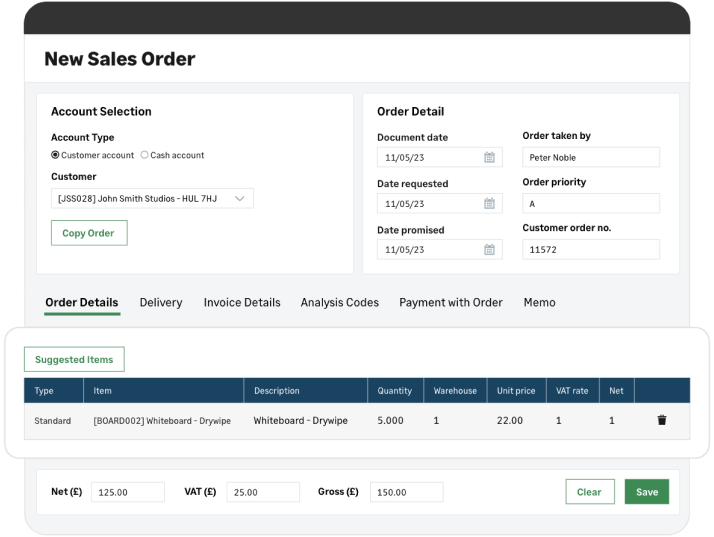
Task: Select the Cash account radio button
Action: [145, 155]
